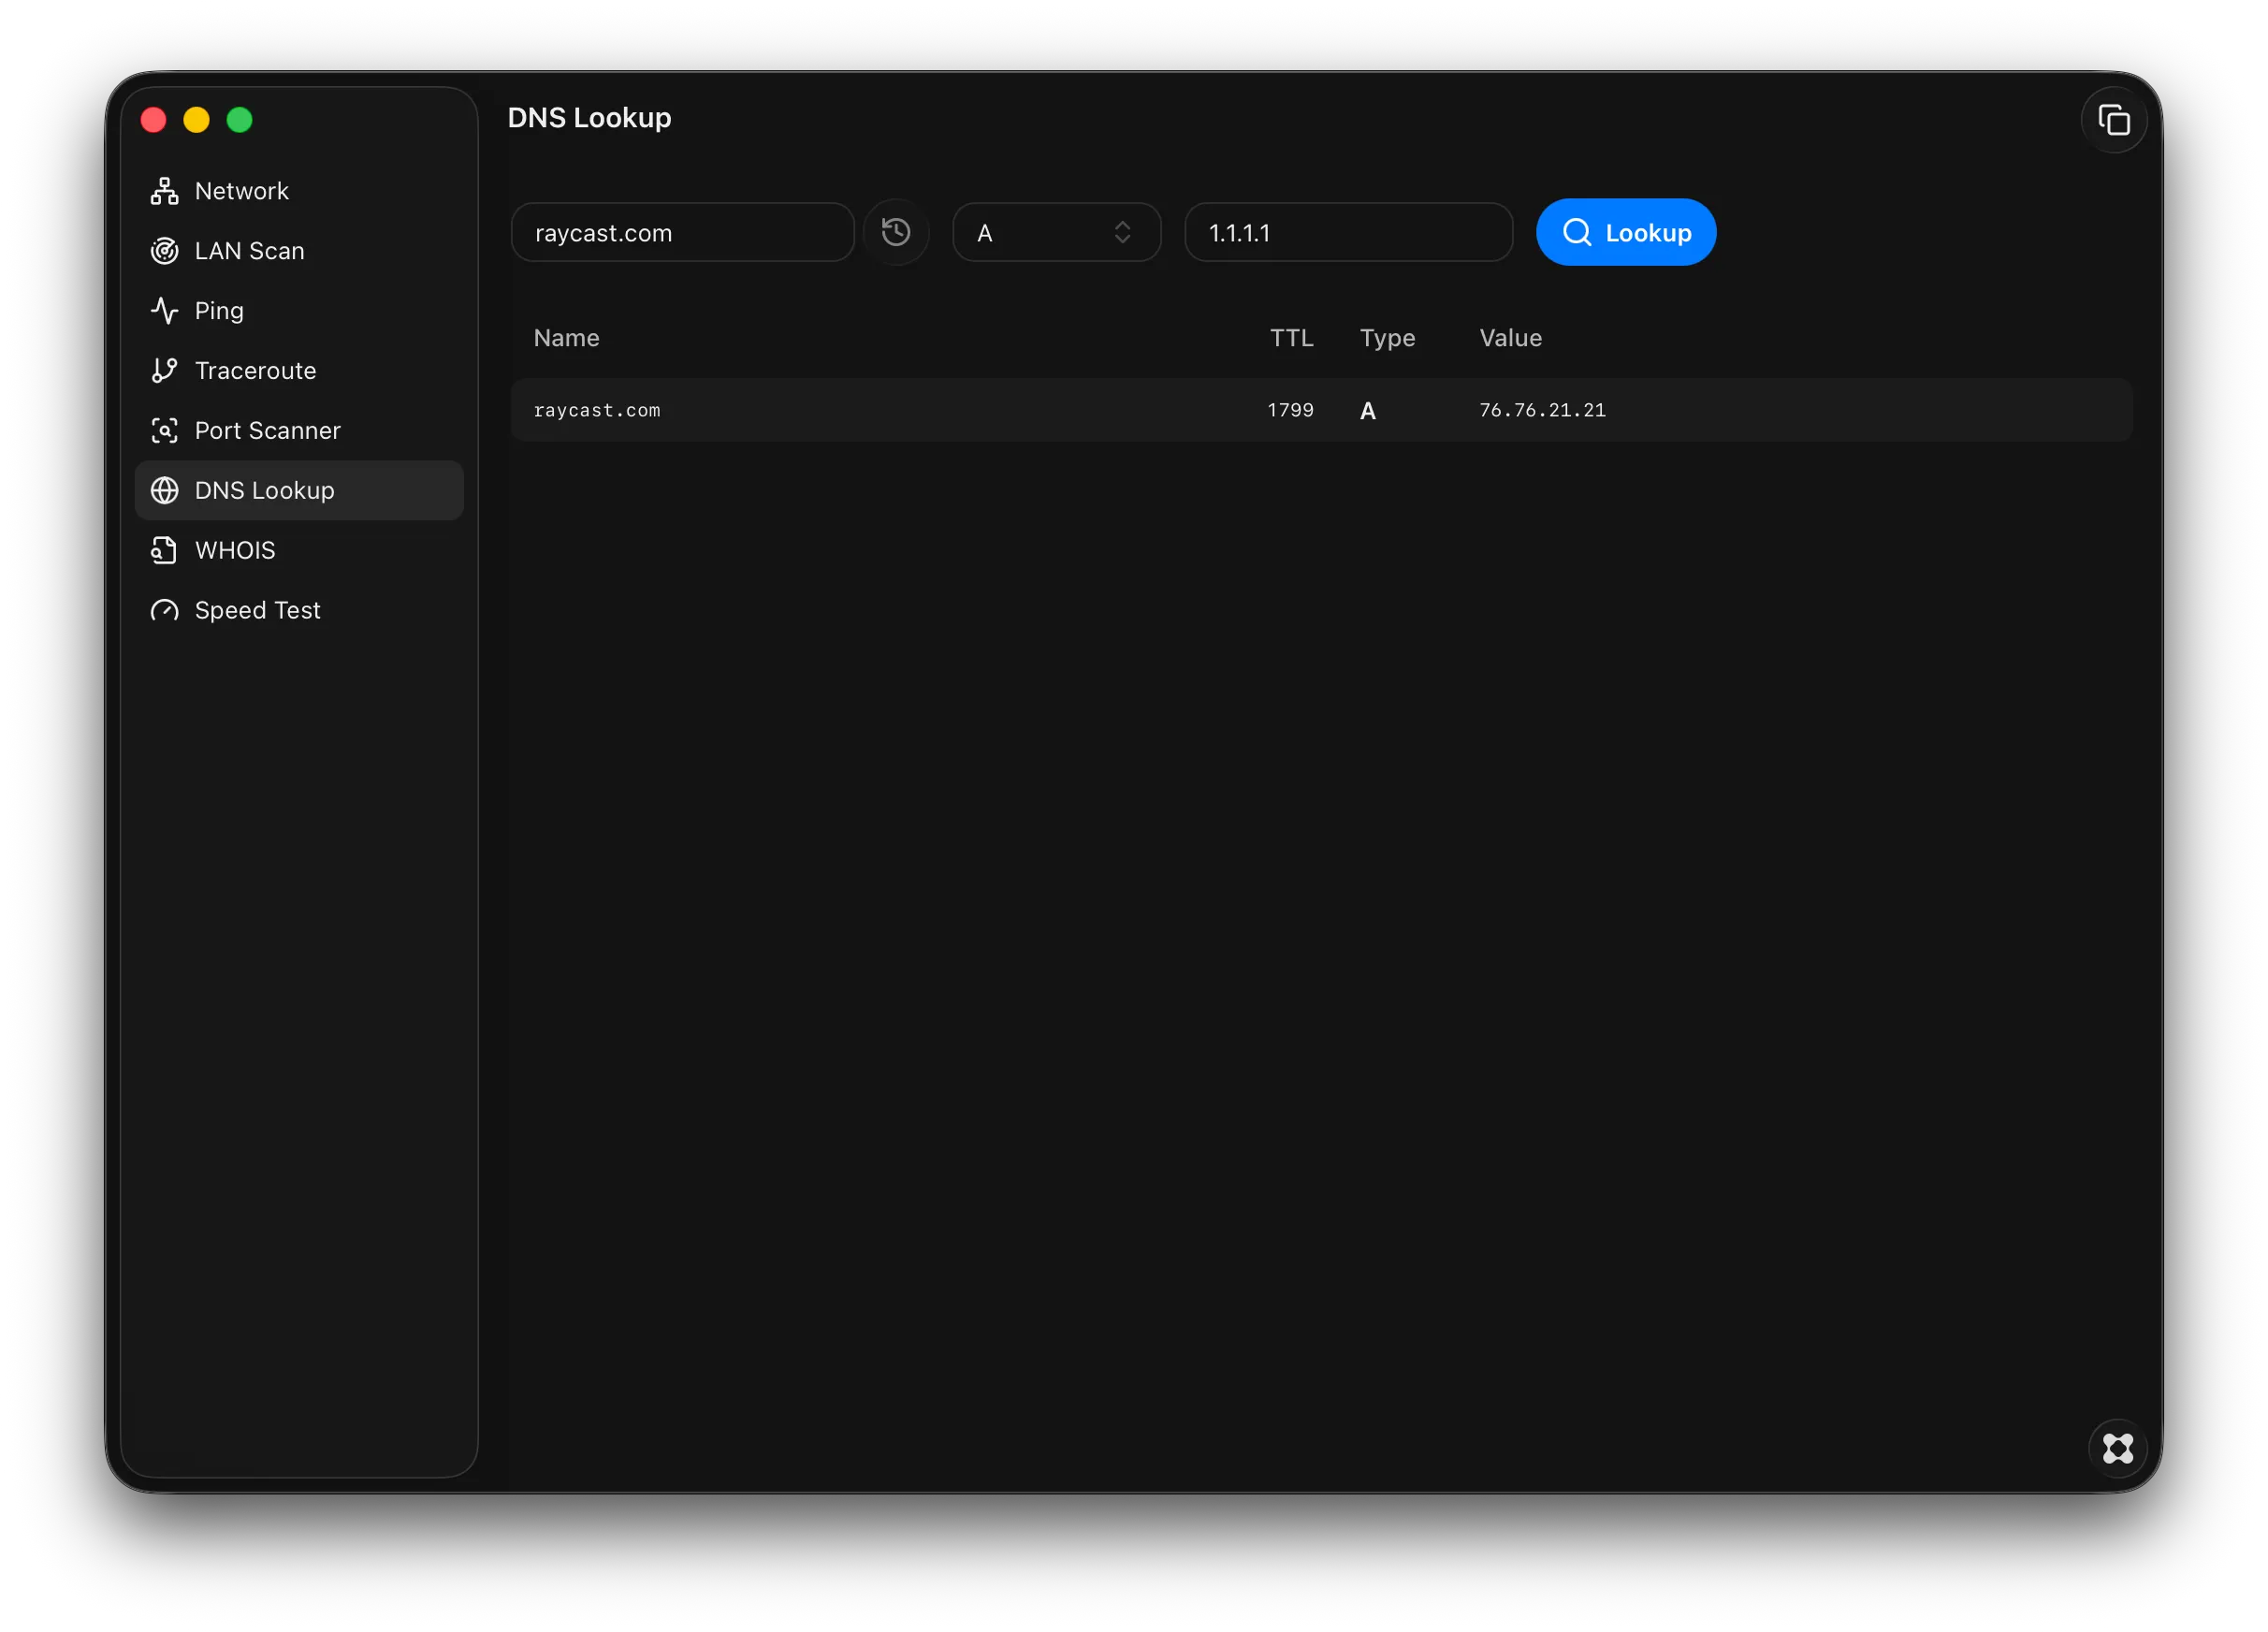
Task: Click the LAN Scan radar icon
Action: 164,251
